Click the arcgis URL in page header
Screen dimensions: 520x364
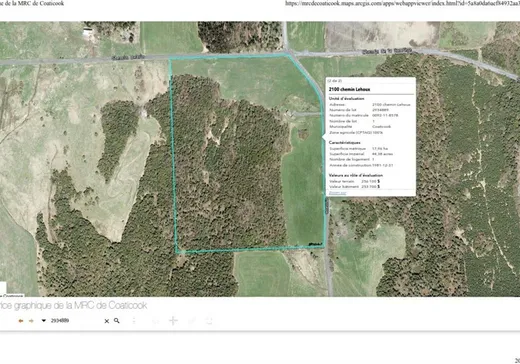pyautogui.click(x=402, y=3)
